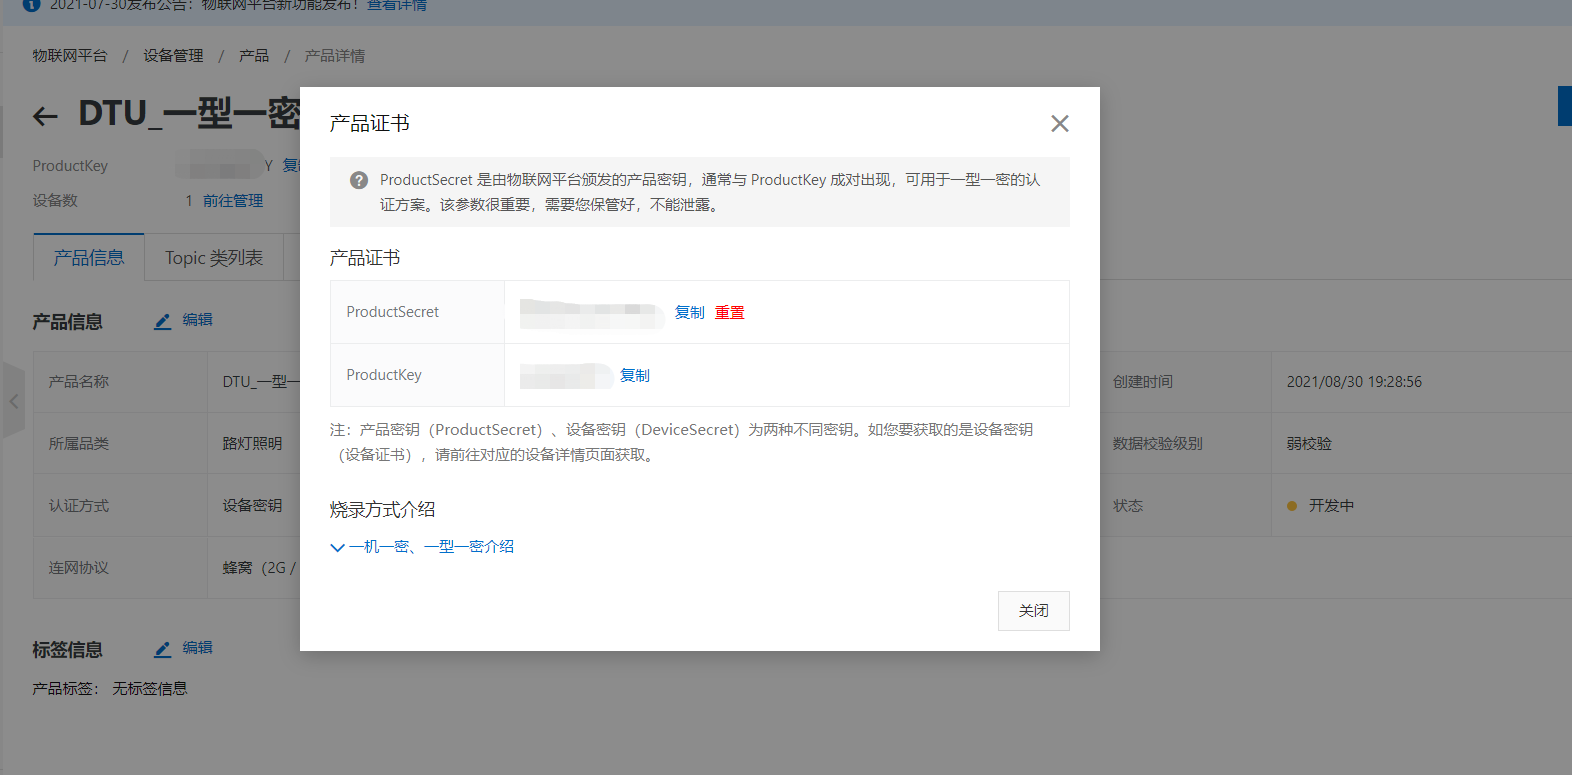Edit 标签信息 with pencil icon
The width and height of the screenshot is (1572, 775).
(x=163, y=649)
